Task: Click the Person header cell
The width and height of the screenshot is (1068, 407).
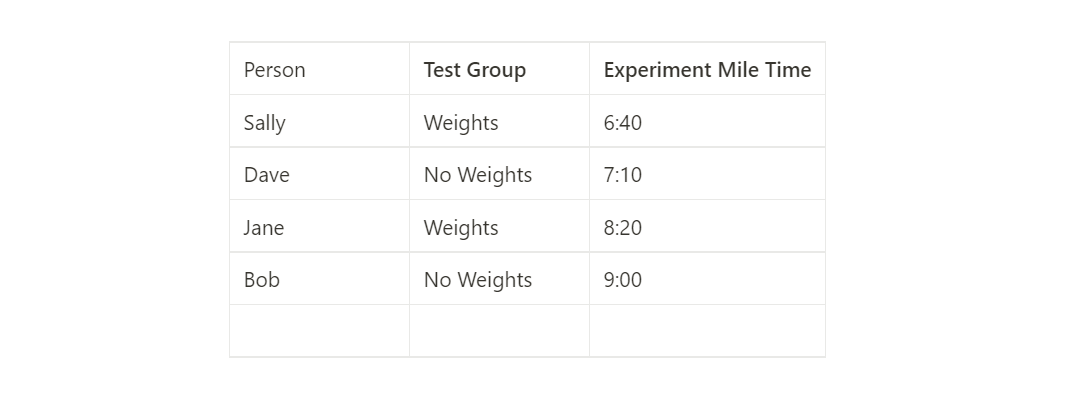Action: [275, 70]
